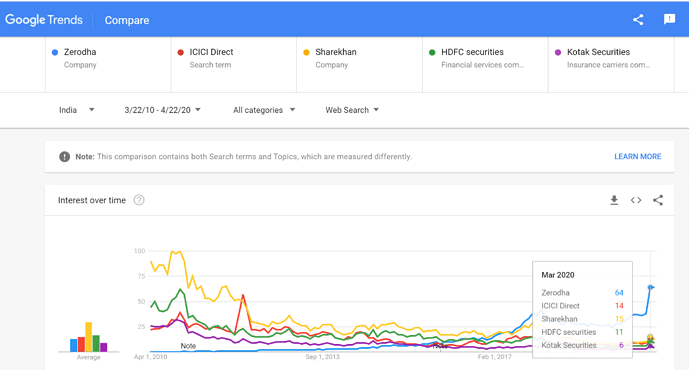Screen dimensions: 689x370
Task: Share the Interest over time chart
Action: [x=658, y=200]
